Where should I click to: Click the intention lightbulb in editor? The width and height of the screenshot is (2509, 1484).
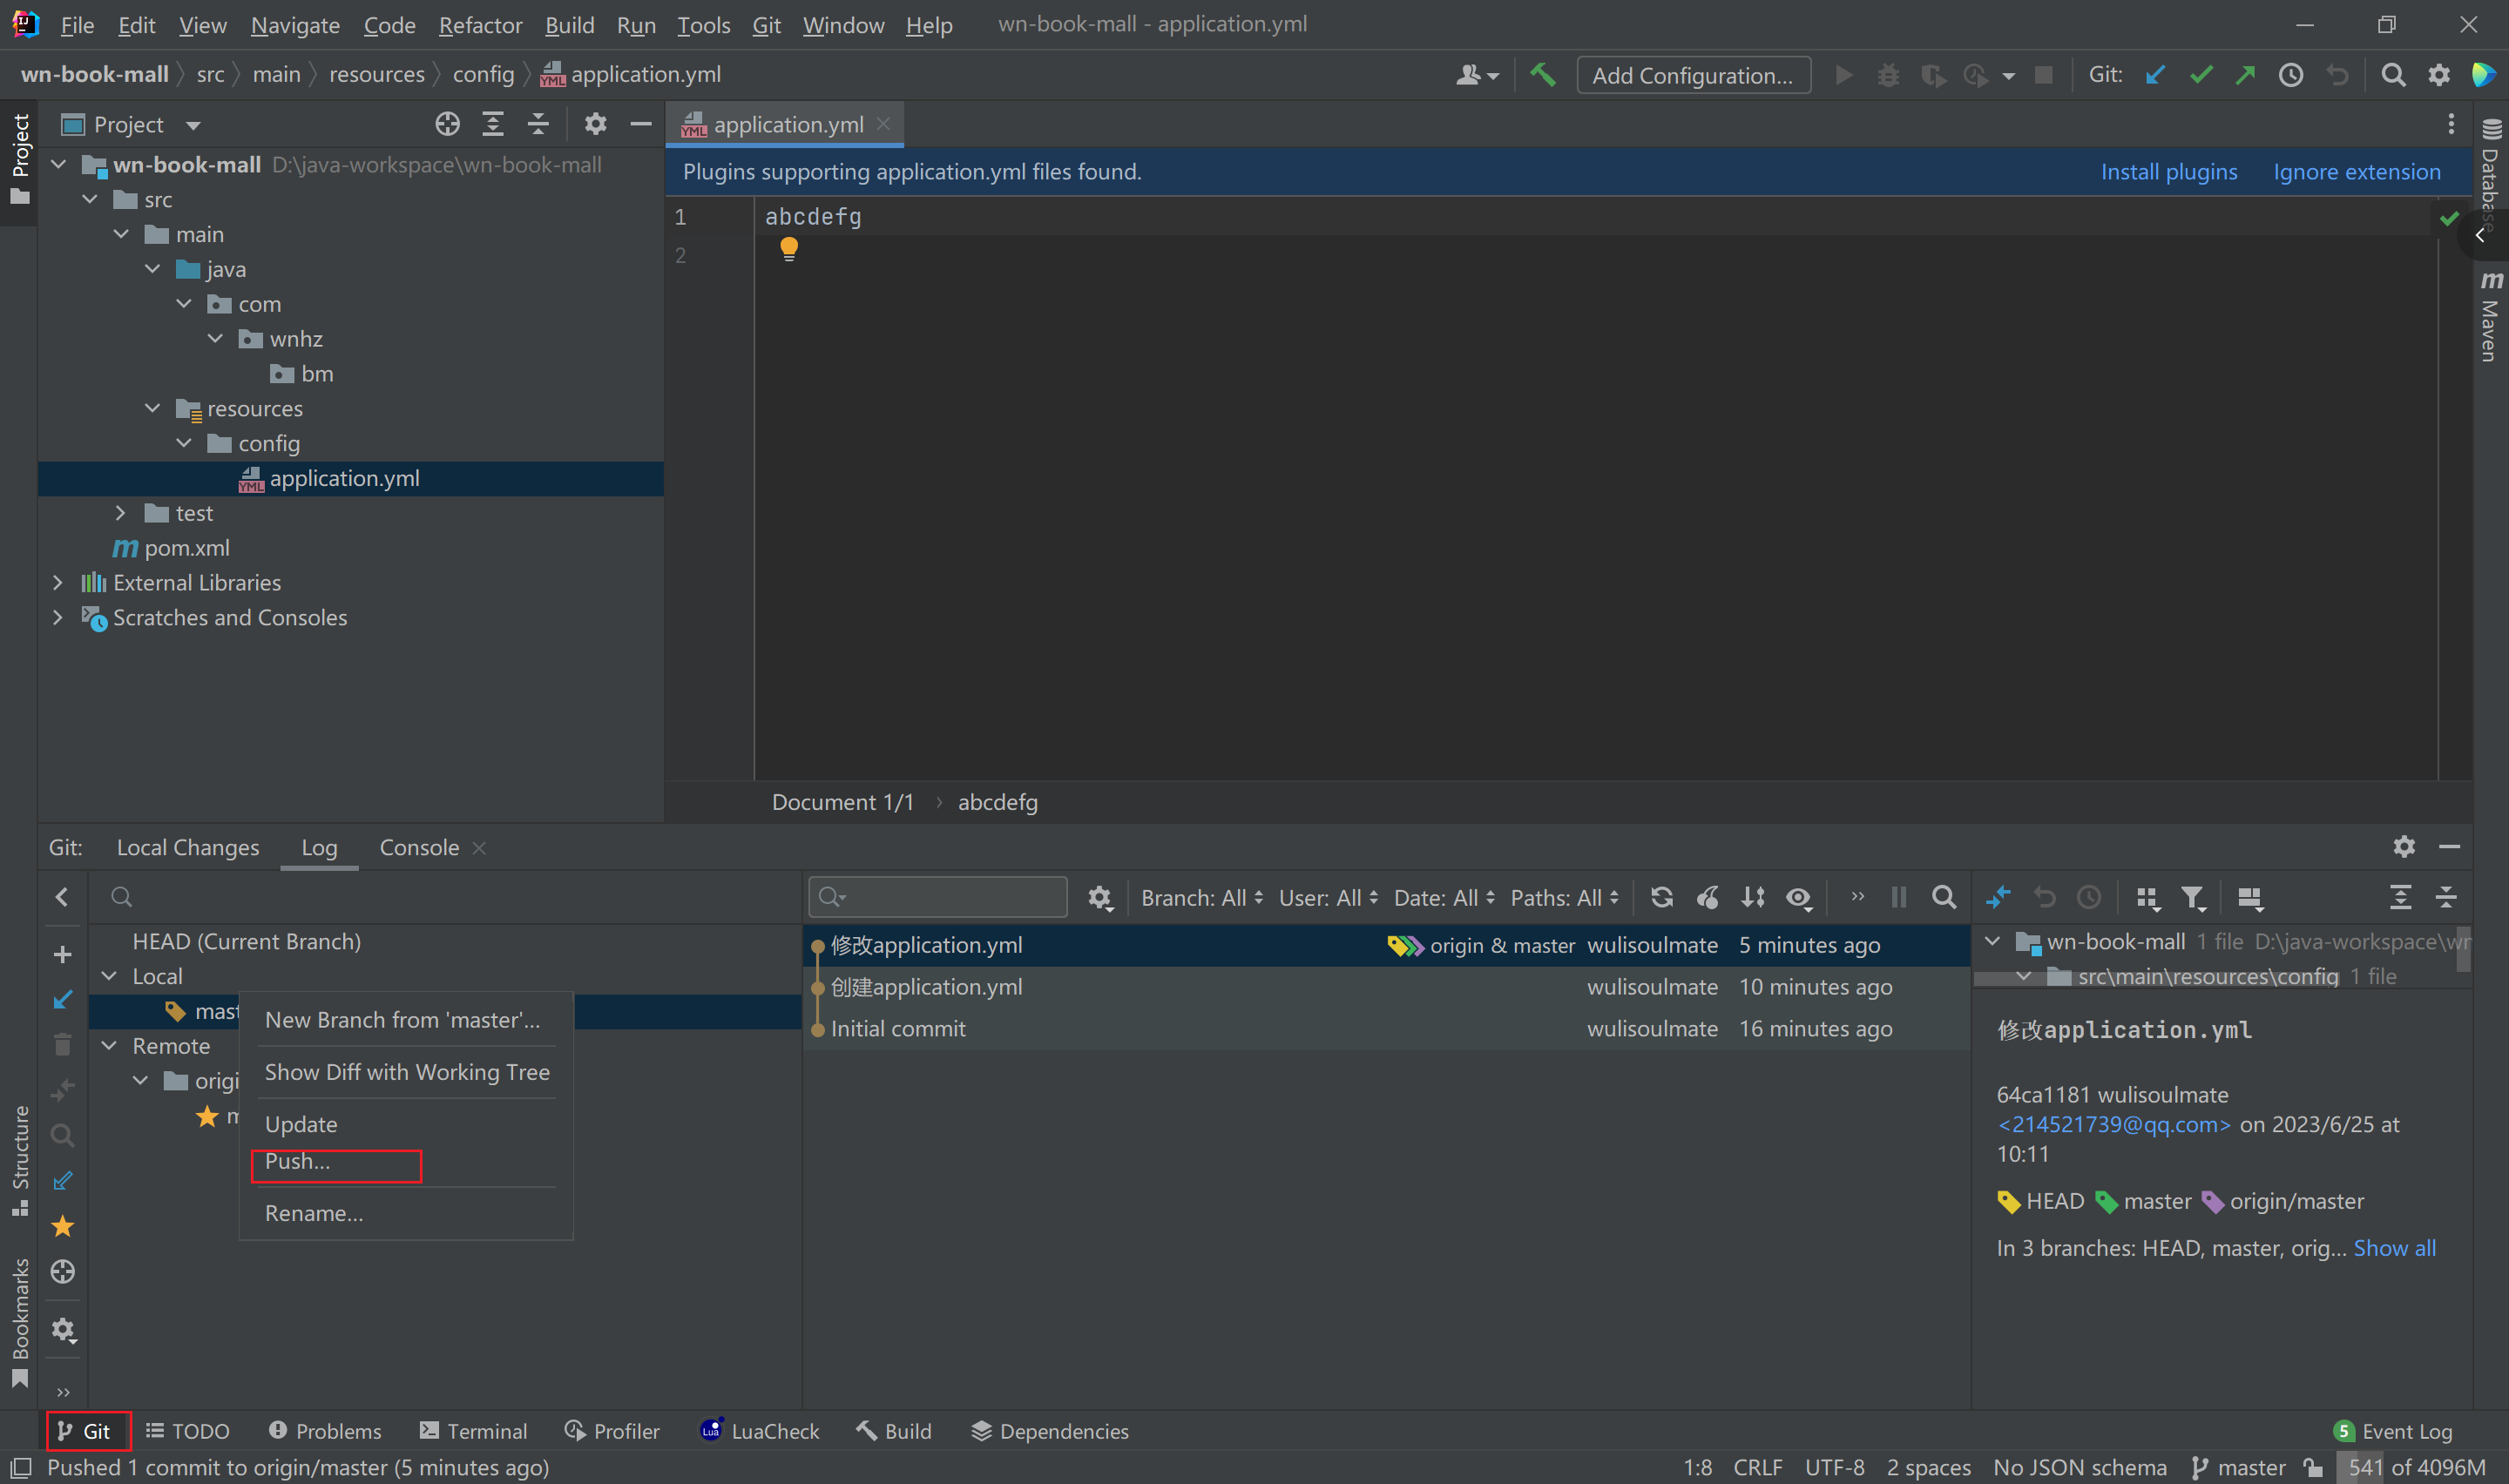[x=789, y=248]
